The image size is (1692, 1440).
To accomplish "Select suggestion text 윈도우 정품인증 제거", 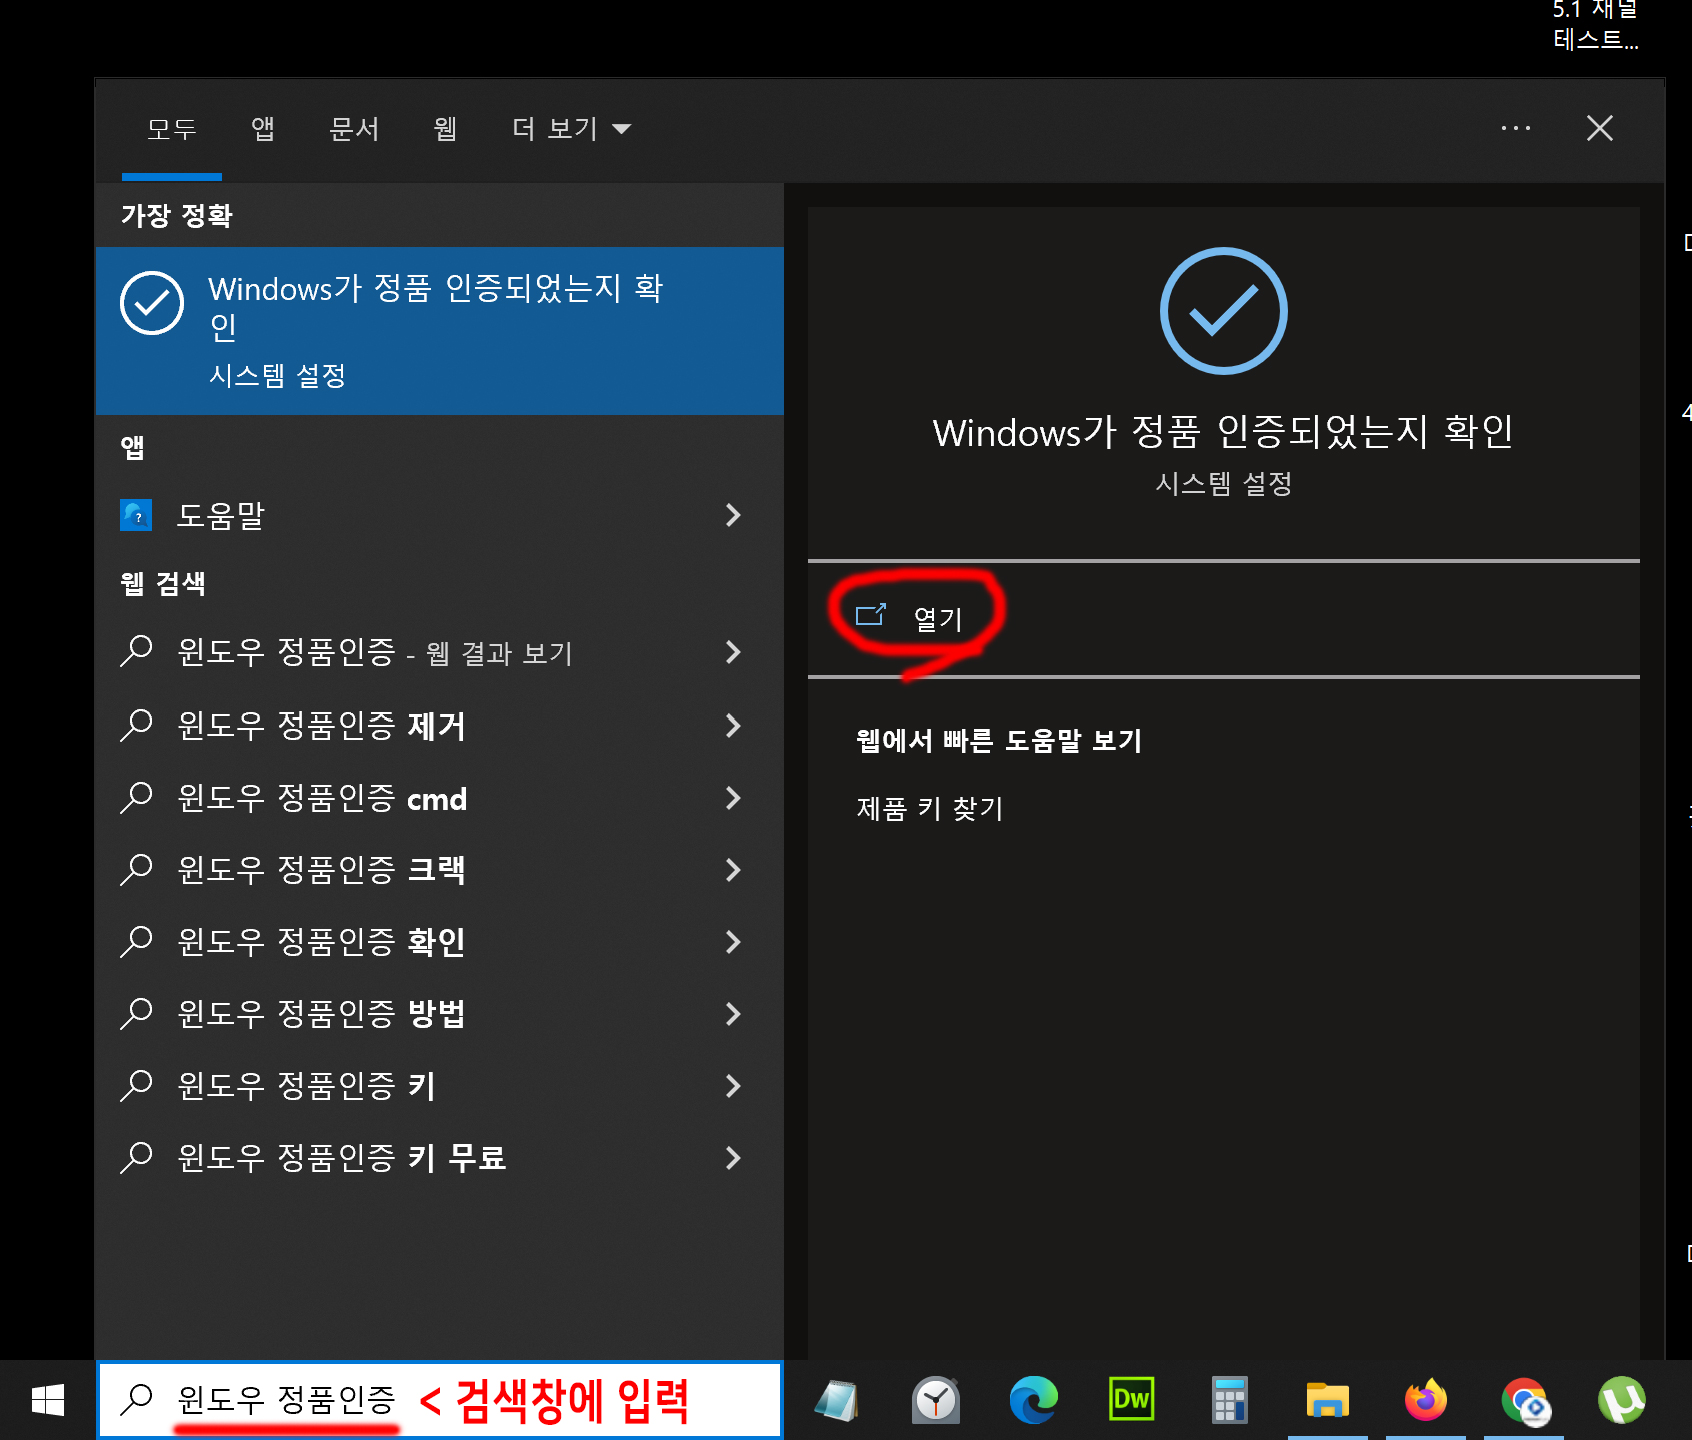I will pos(321,725).
